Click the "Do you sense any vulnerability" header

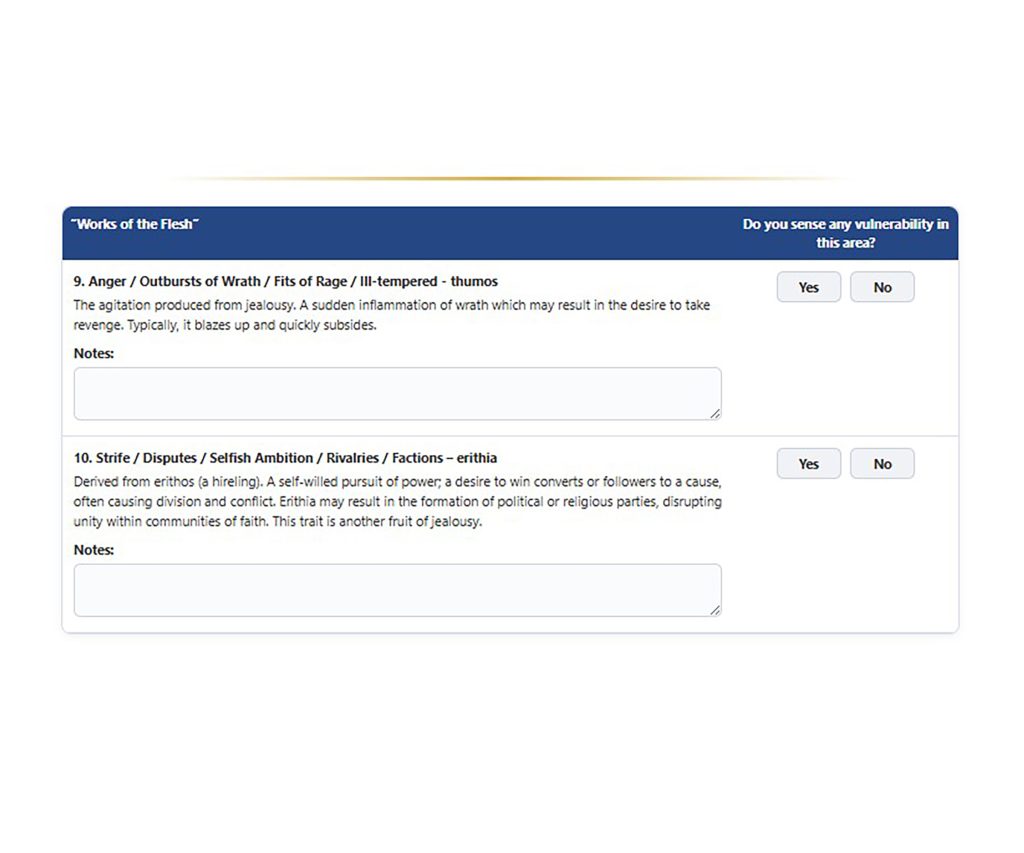(845, 233)
